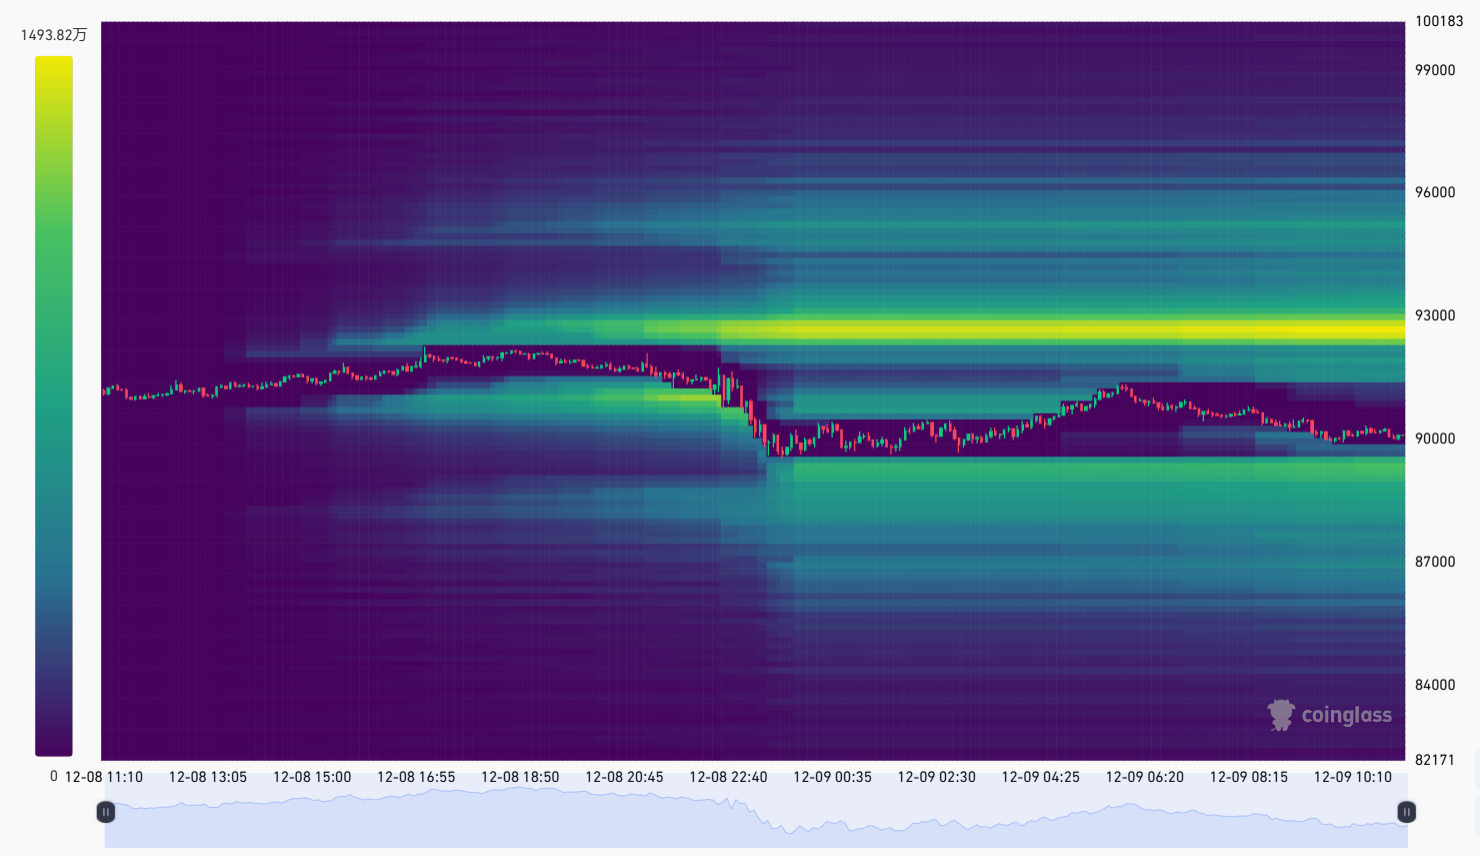Click the 12-09 10:10 time axis label
The height and width of the screenshot is (856, 1480).
[1352, 777]
